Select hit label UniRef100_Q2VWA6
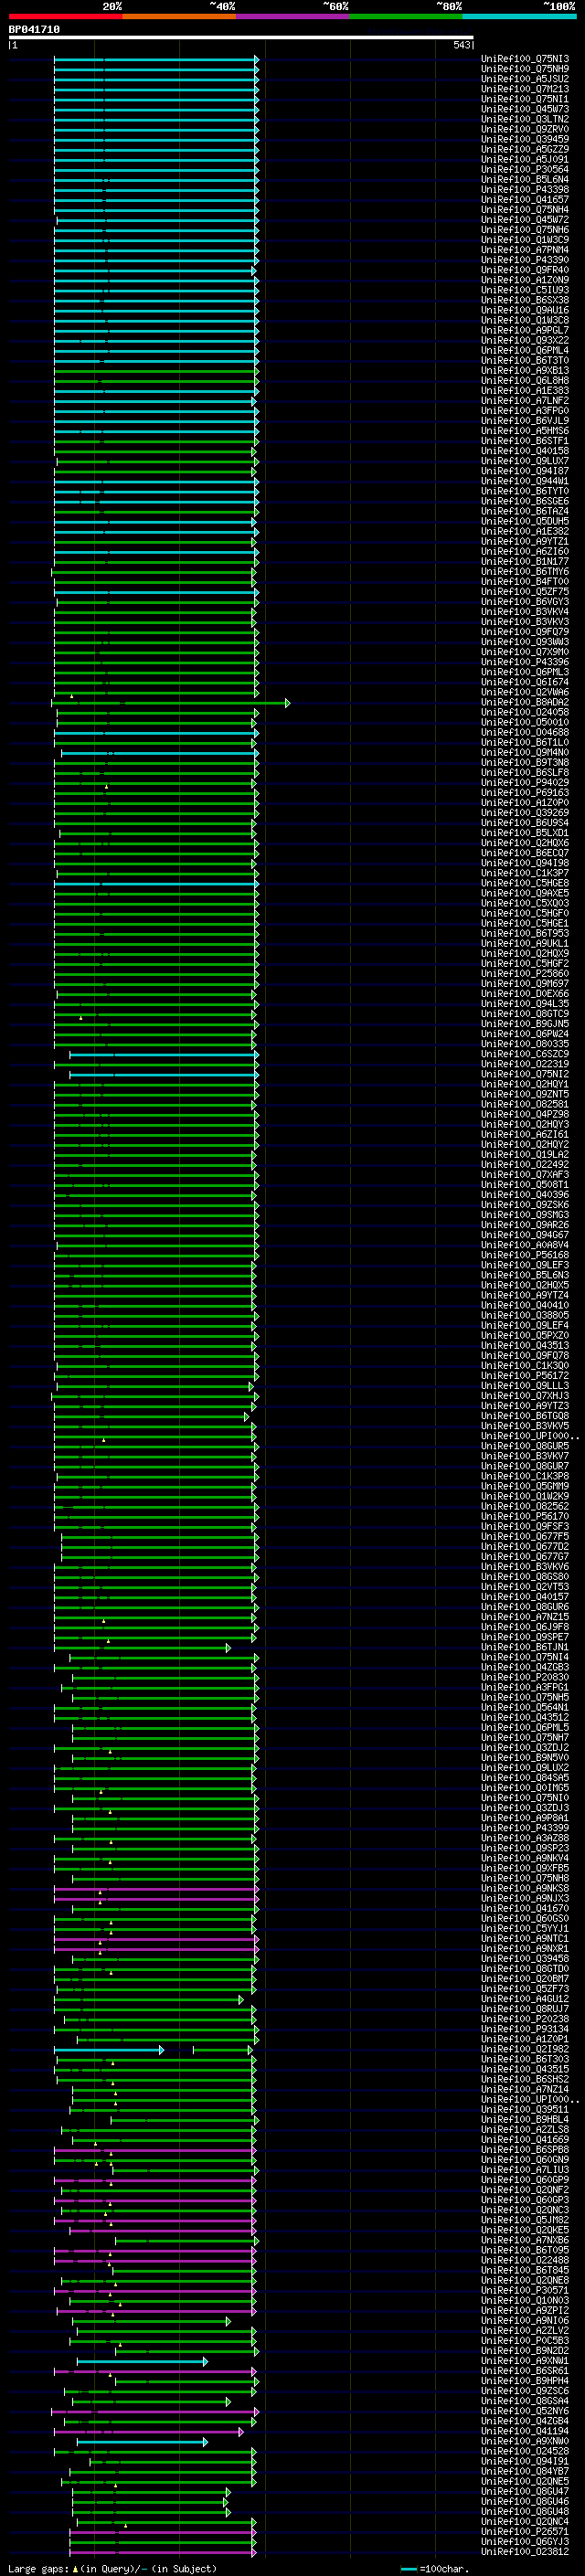Screen dimensions: 585x2576 (x=524, y=692)
